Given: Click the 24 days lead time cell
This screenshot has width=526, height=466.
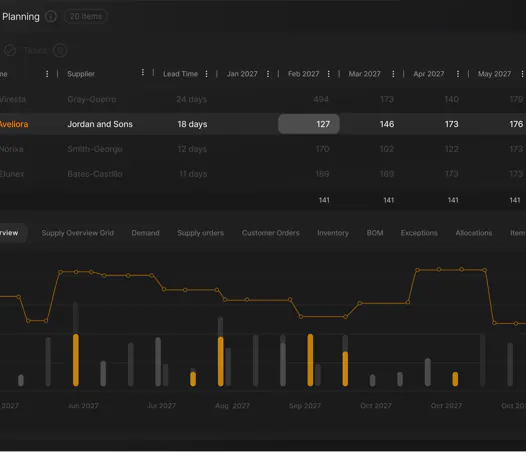Looking at the screenshot, I should (x=192, y=99).
